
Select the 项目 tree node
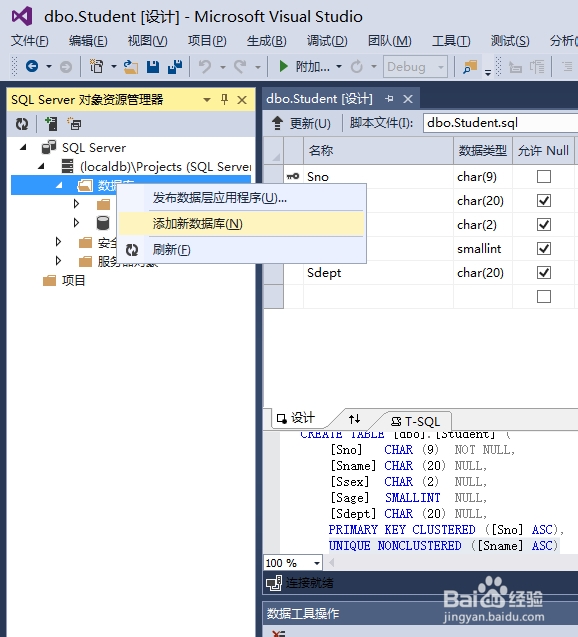pyautogui.click(x=73, y=280)
